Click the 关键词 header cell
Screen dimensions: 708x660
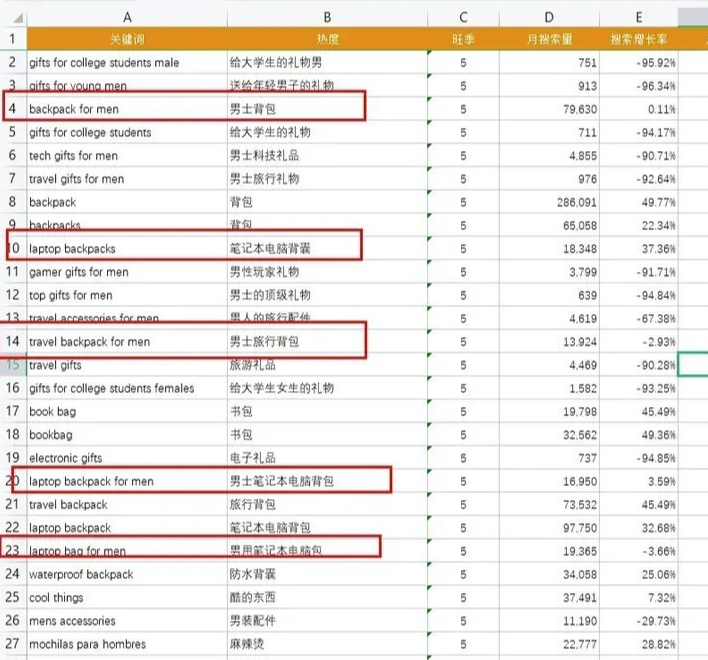pos(127,39)
